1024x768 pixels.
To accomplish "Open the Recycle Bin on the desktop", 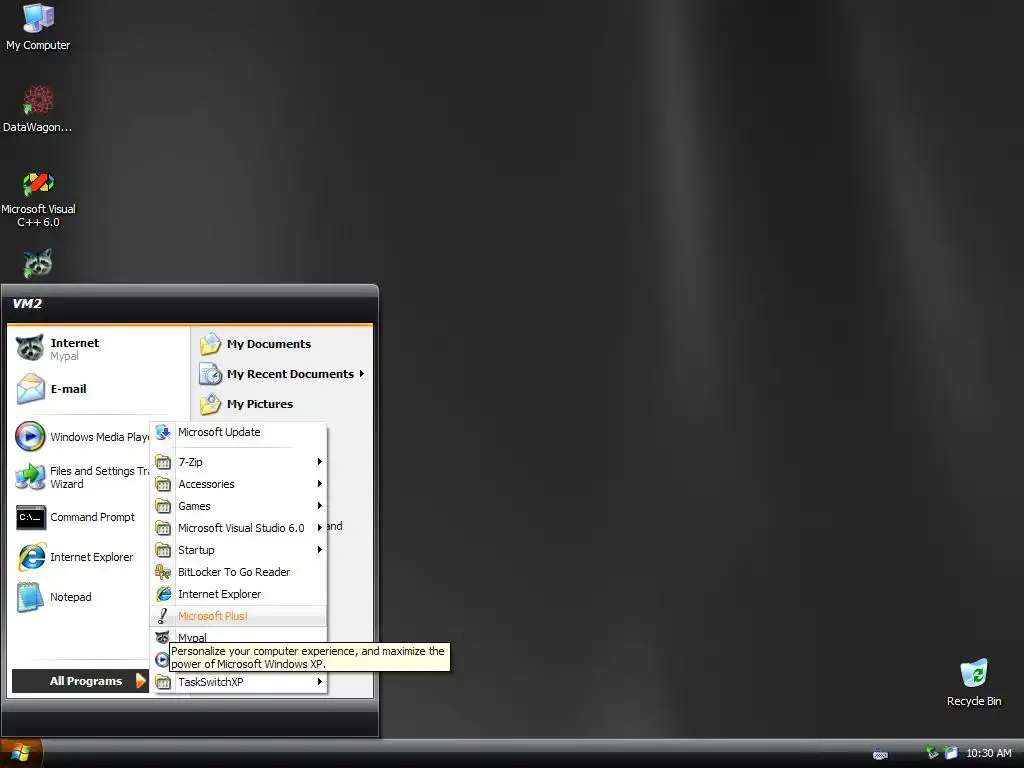I will (974, 682).
